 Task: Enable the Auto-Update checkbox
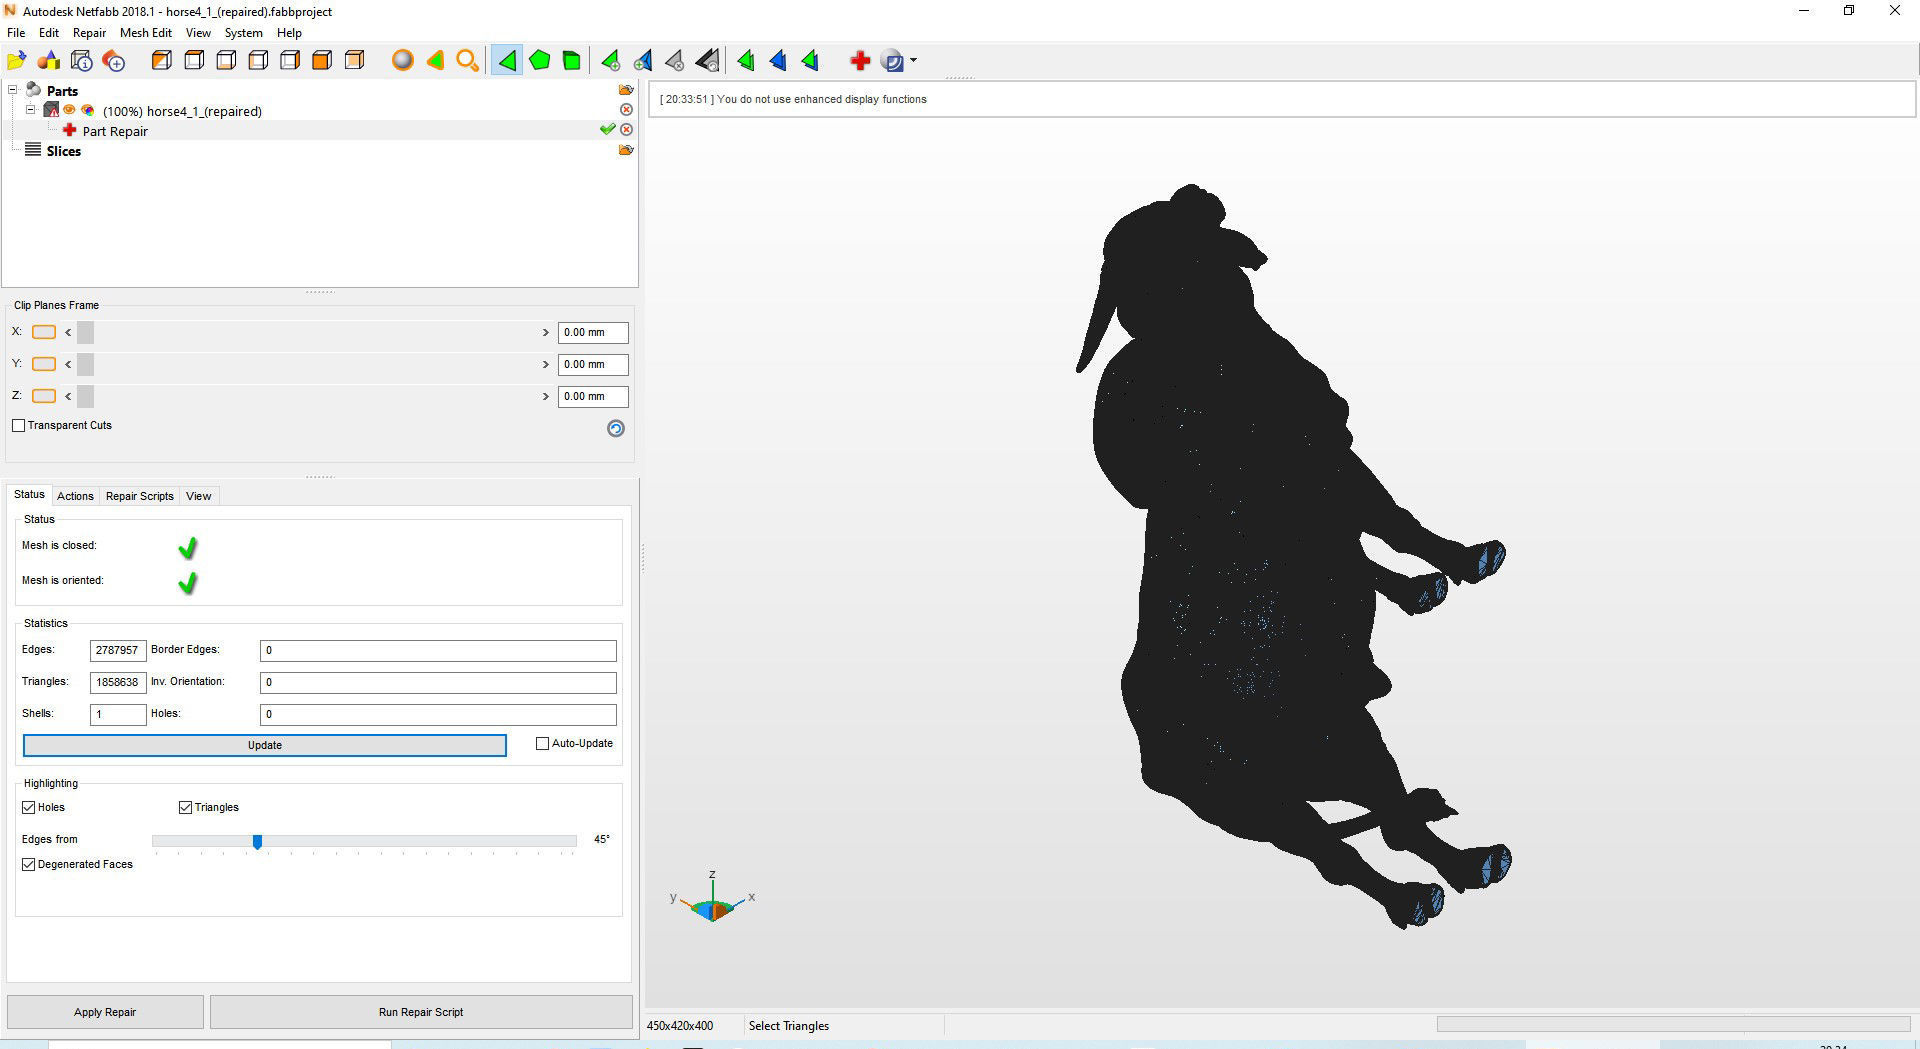pos(542,743)
